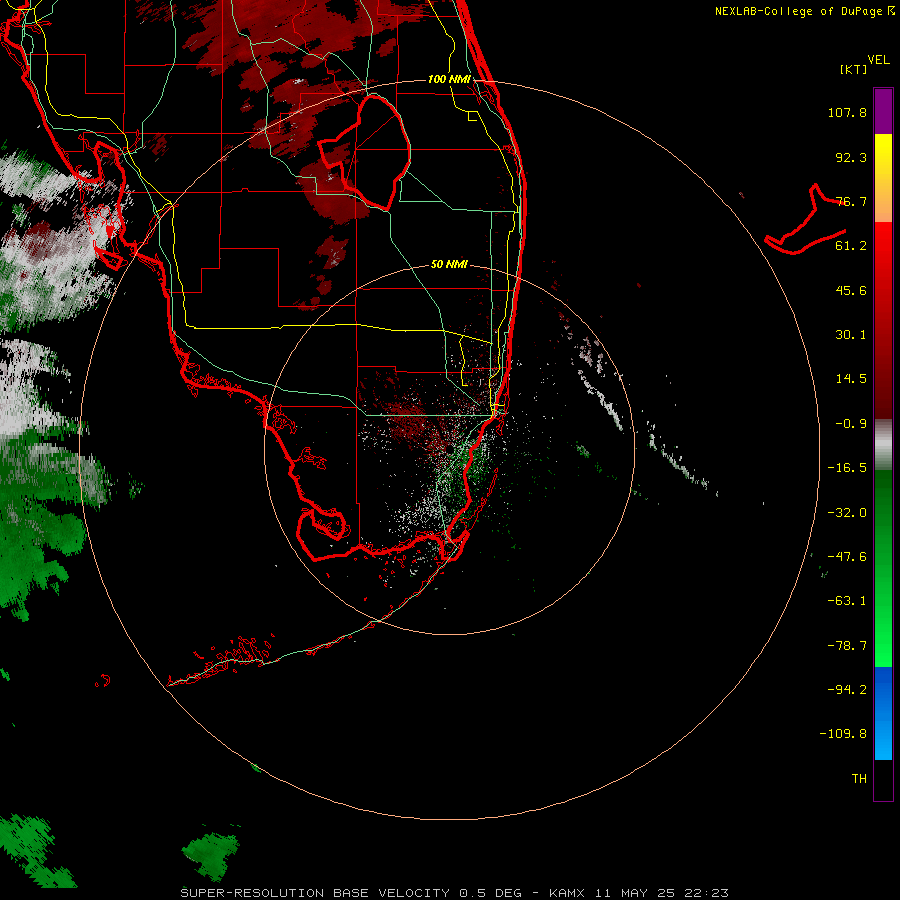Select the 61.2 value on velocity scale

(851, 246)
